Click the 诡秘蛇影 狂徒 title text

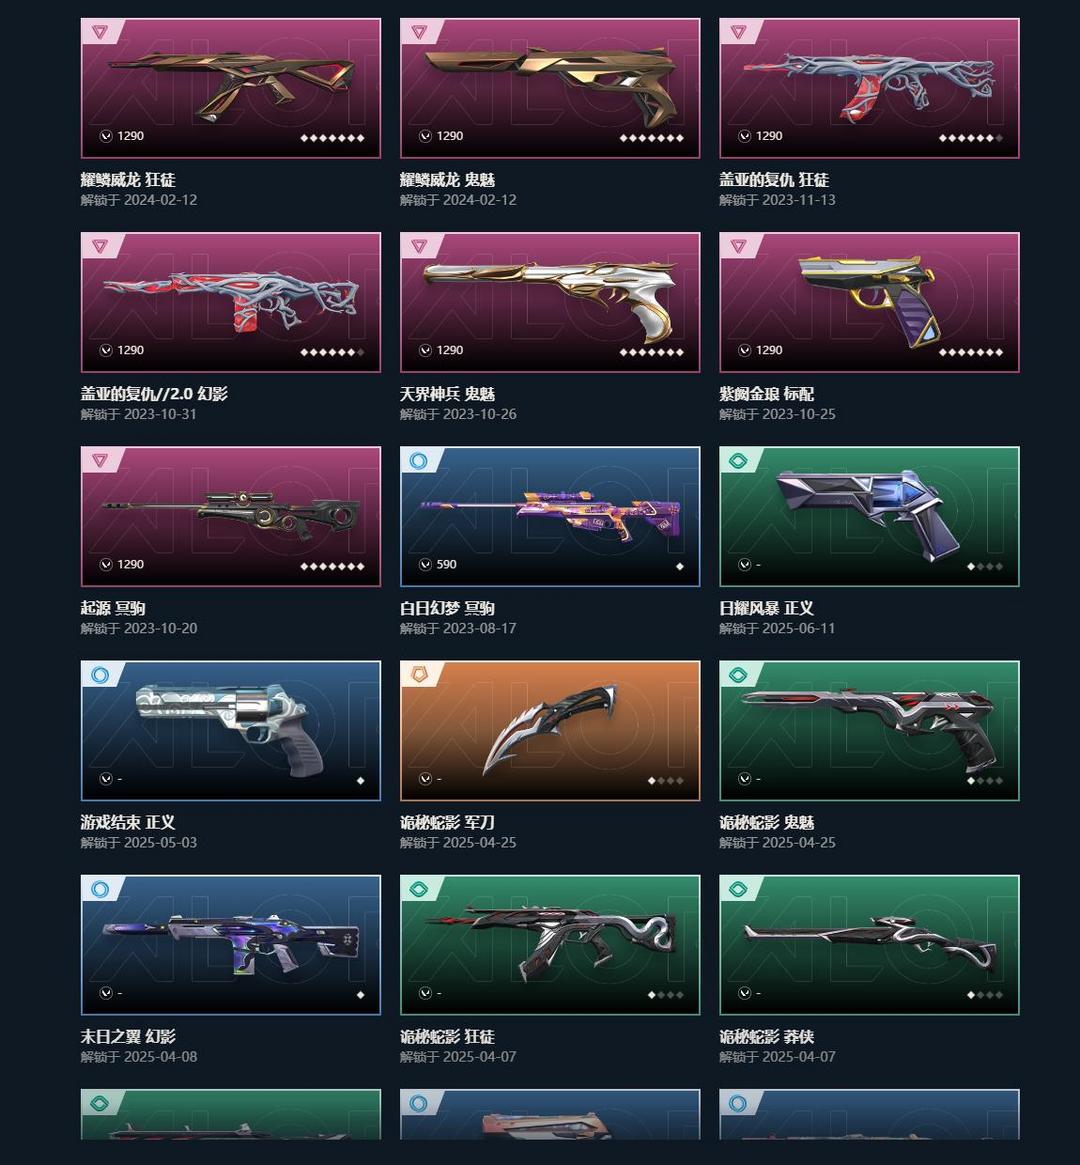[x=447, y=1036]
